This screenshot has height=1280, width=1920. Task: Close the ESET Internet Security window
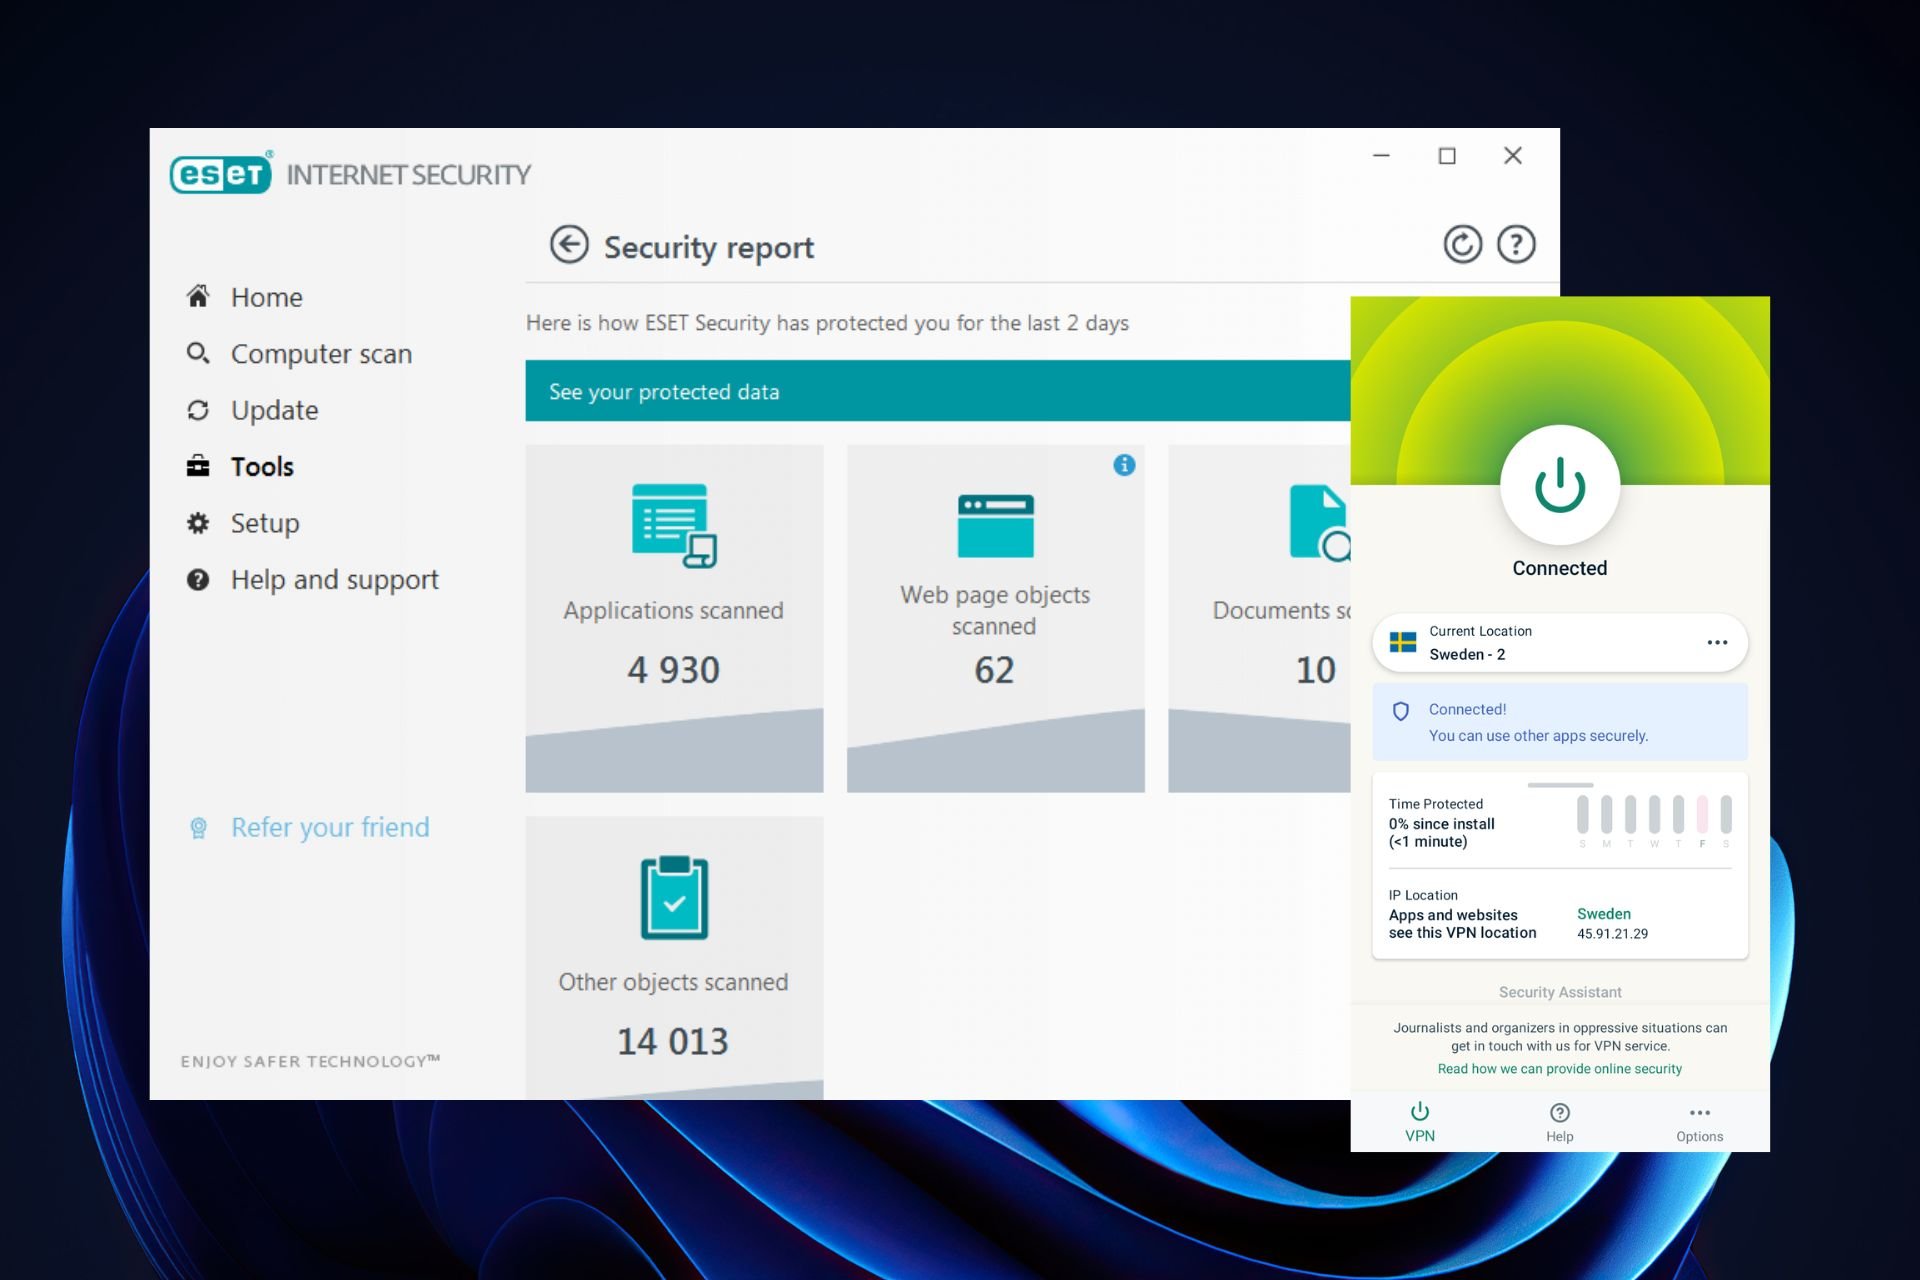(x=1513, y=156)
